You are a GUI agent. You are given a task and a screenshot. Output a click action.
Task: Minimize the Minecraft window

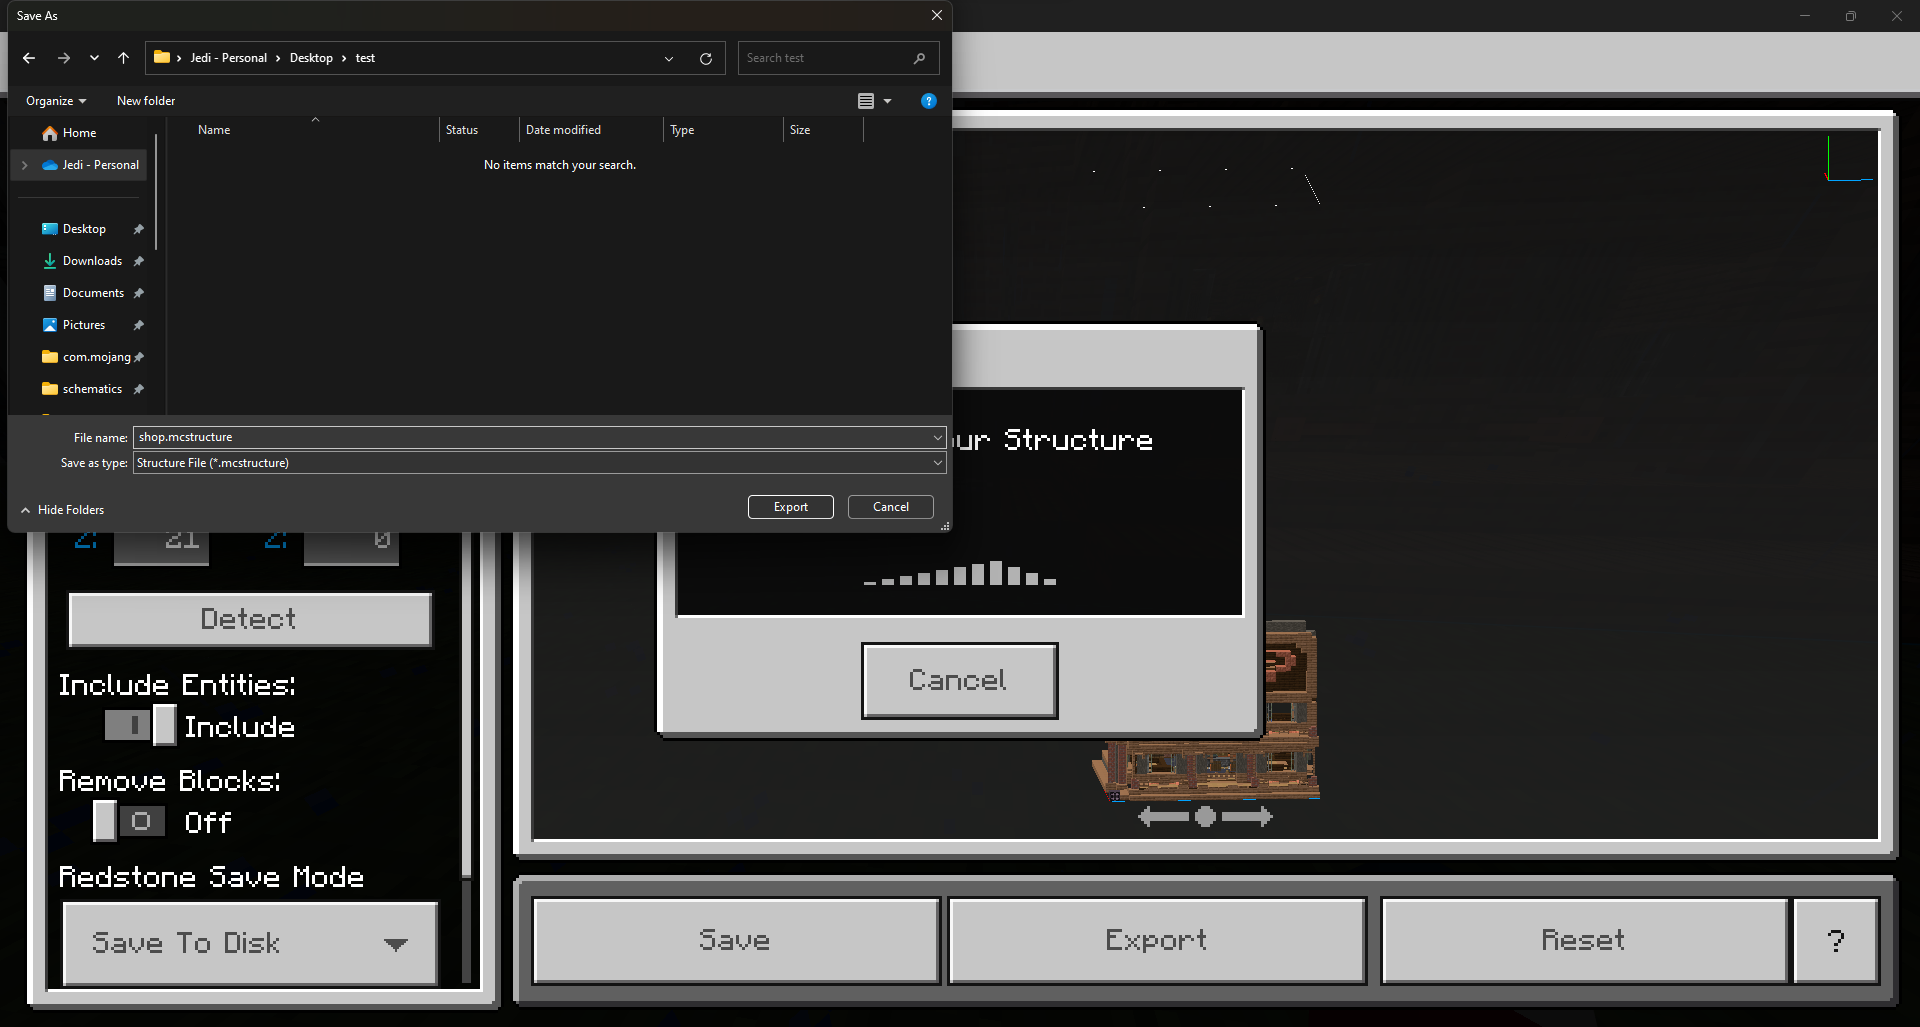click(x=1805, y=15)
